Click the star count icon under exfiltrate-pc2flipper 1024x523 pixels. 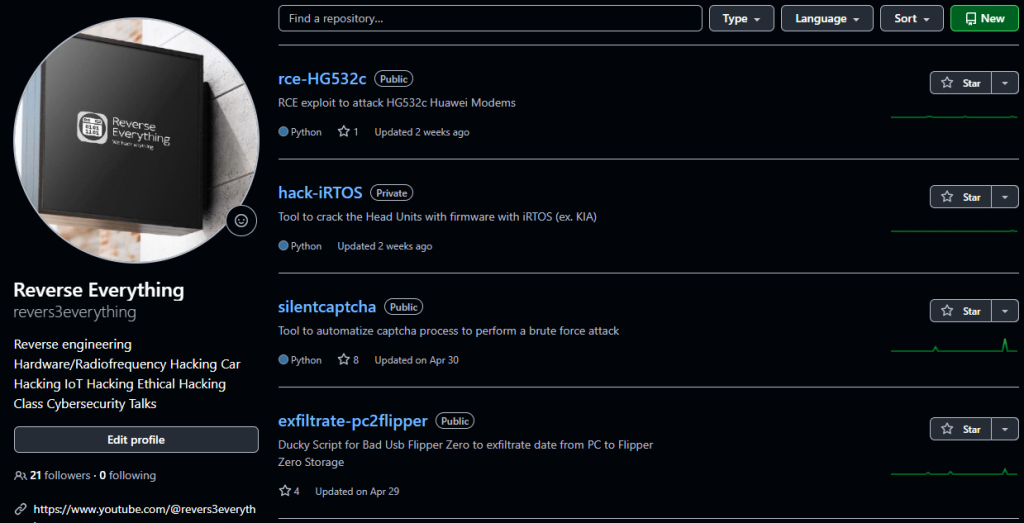tap(285, 491)
